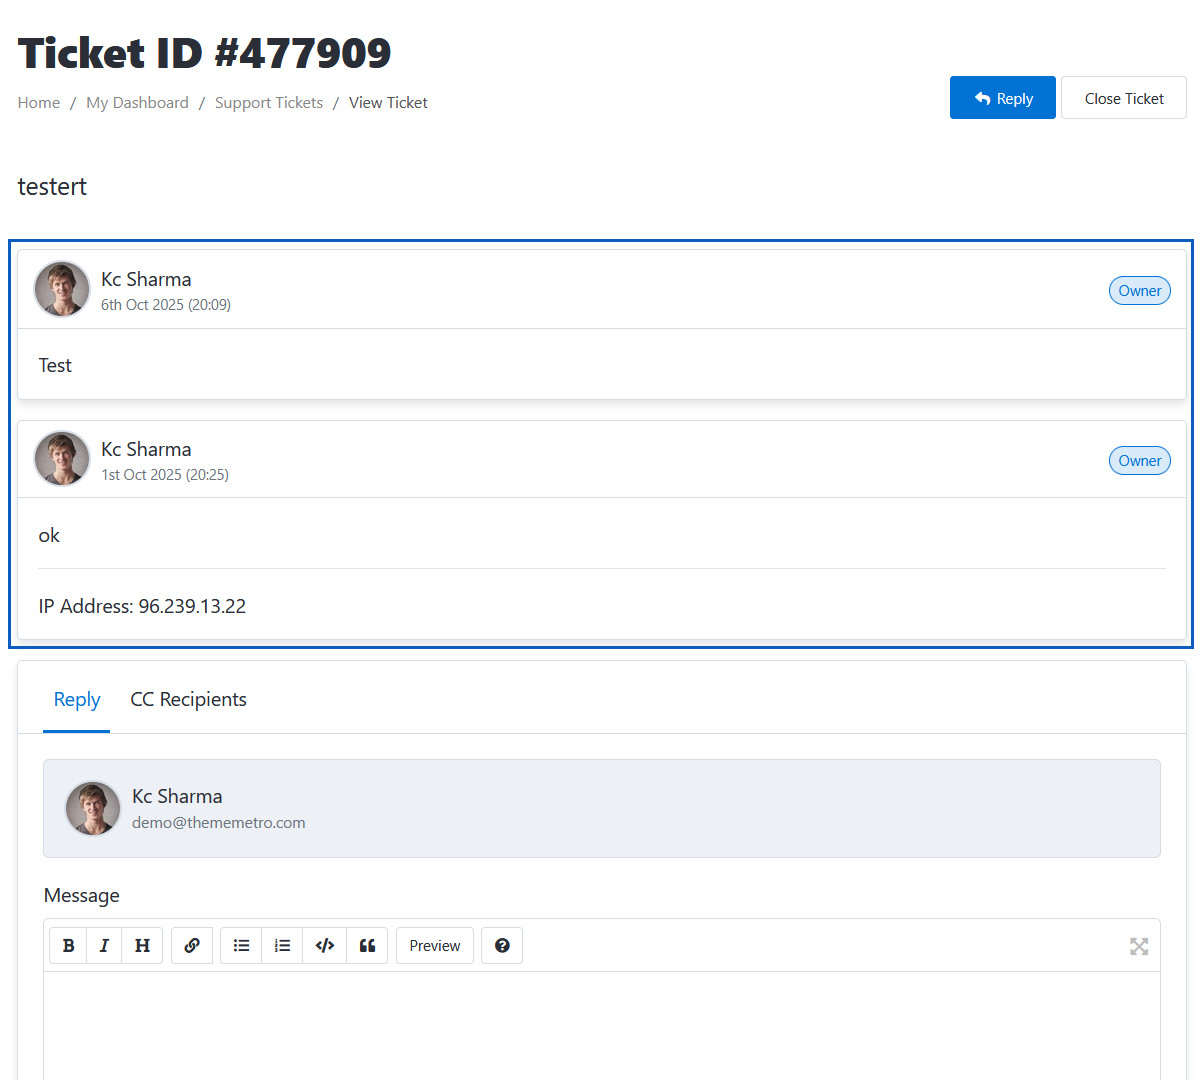Insert a blockquote in message

click(x=367, y=946)
